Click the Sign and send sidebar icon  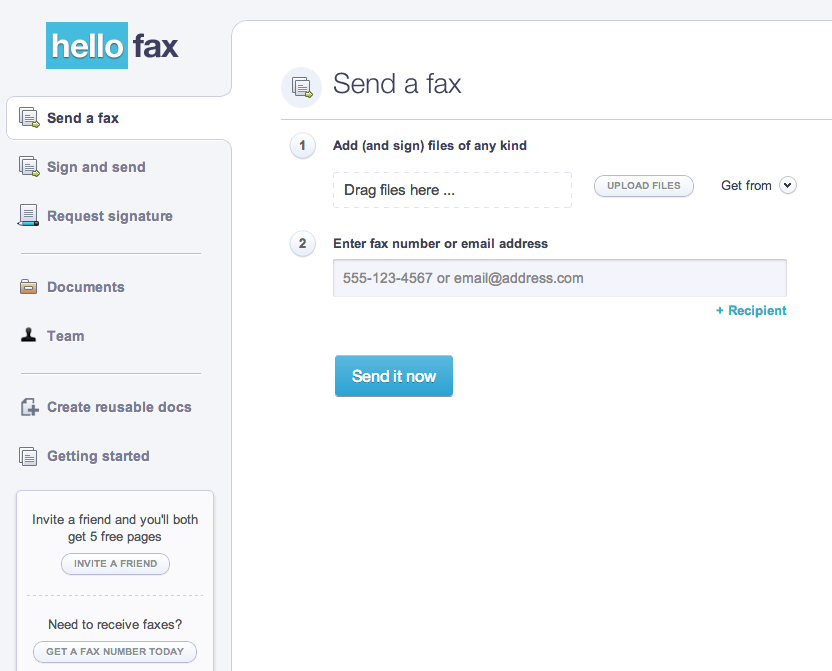[29, 167]
